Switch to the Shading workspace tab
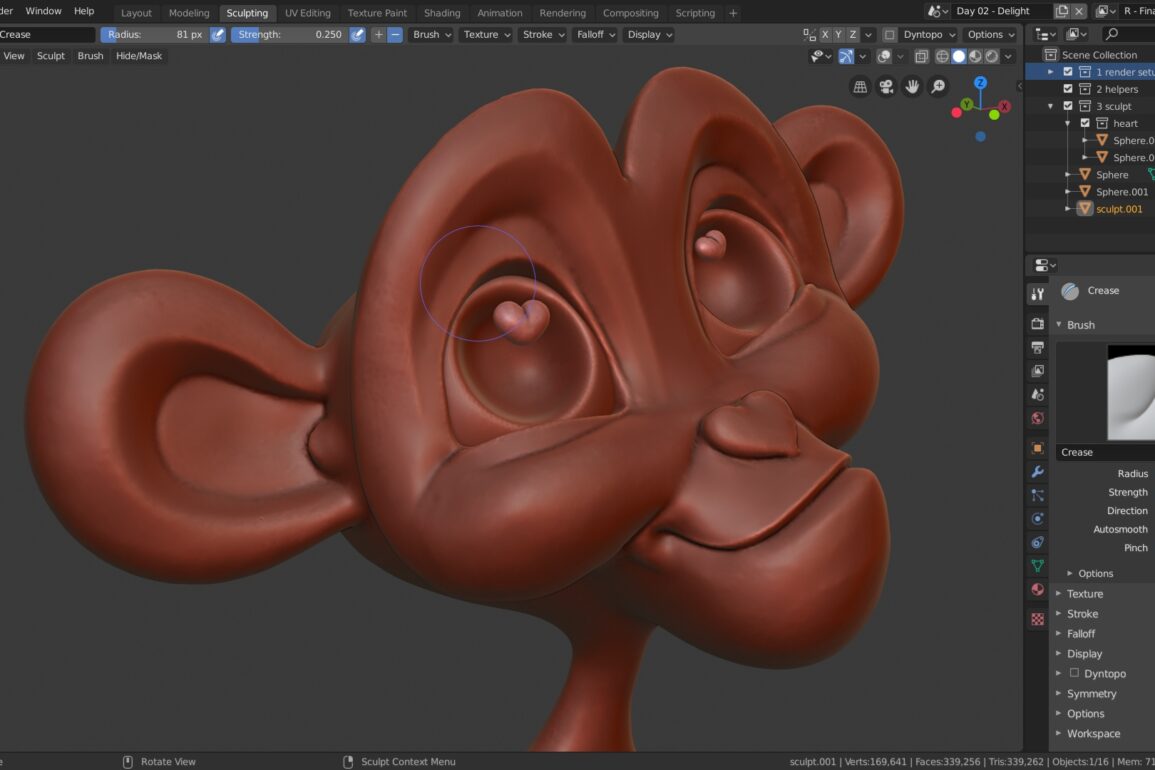The width and height of the screenshot is (1155, 770). (441, 13)
